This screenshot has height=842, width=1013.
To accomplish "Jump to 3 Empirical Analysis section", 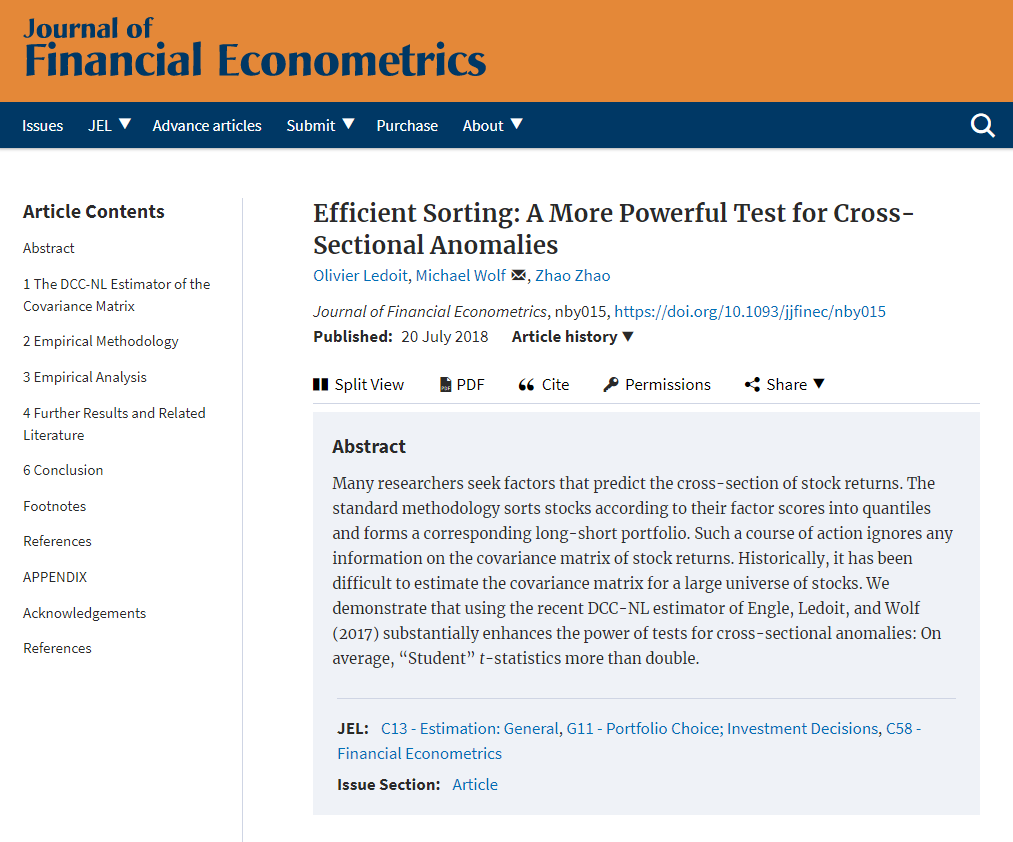I will tap(85, 377).
